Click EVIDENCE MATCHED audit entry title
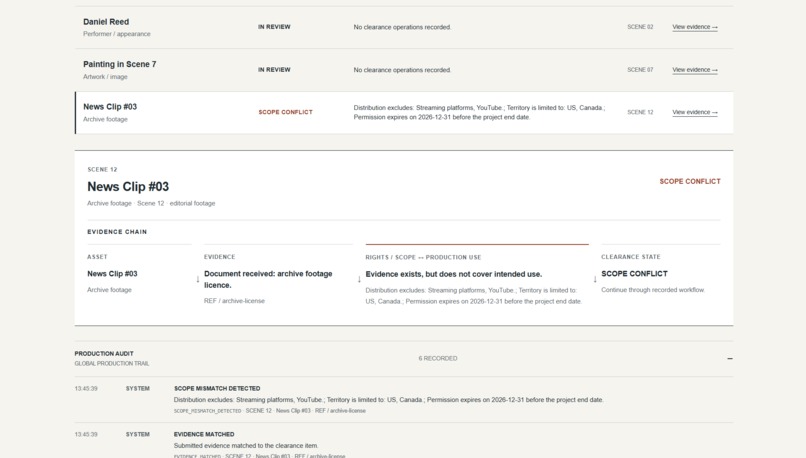Viewport: 806px width, 458px height. click(204, 434)
